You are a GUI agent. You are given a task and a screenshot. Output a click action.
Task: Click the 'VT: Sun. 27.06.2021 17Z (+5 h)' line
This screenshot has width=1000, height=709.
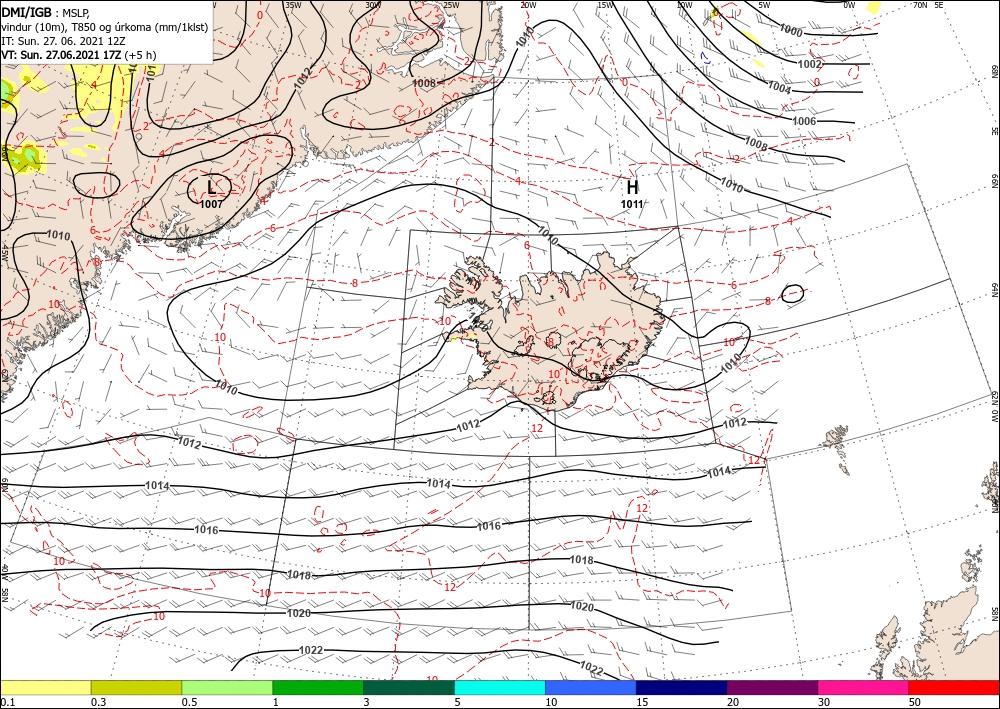coord(78,55)
